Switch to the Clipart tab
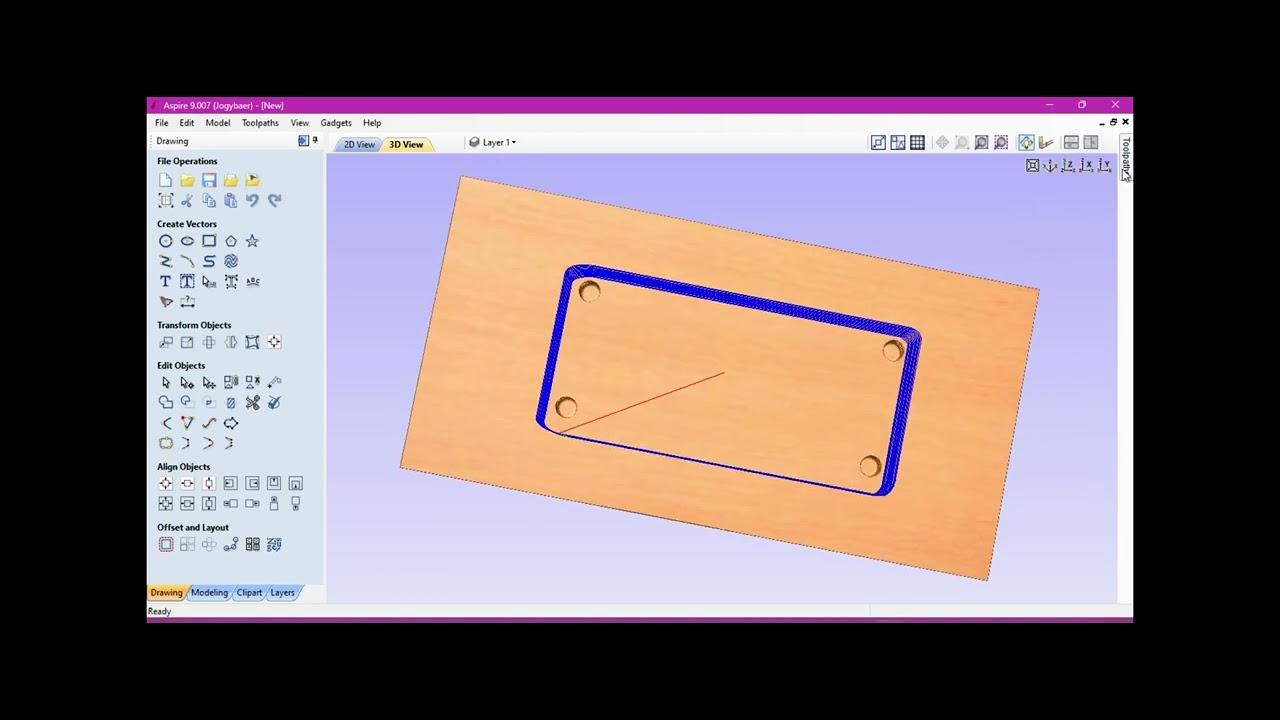Viewport: 1280px width, 720px height. [x=249, y=593]
